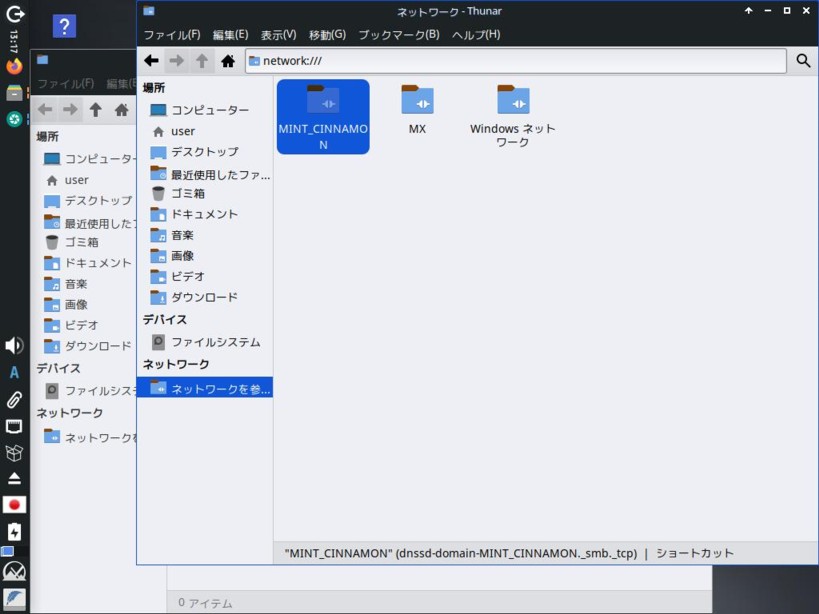Image resolution: width=819 pixels, height=614 pixels.
Task: Open the ヘルプ(H) menu
Action: (x=476, y=35)
